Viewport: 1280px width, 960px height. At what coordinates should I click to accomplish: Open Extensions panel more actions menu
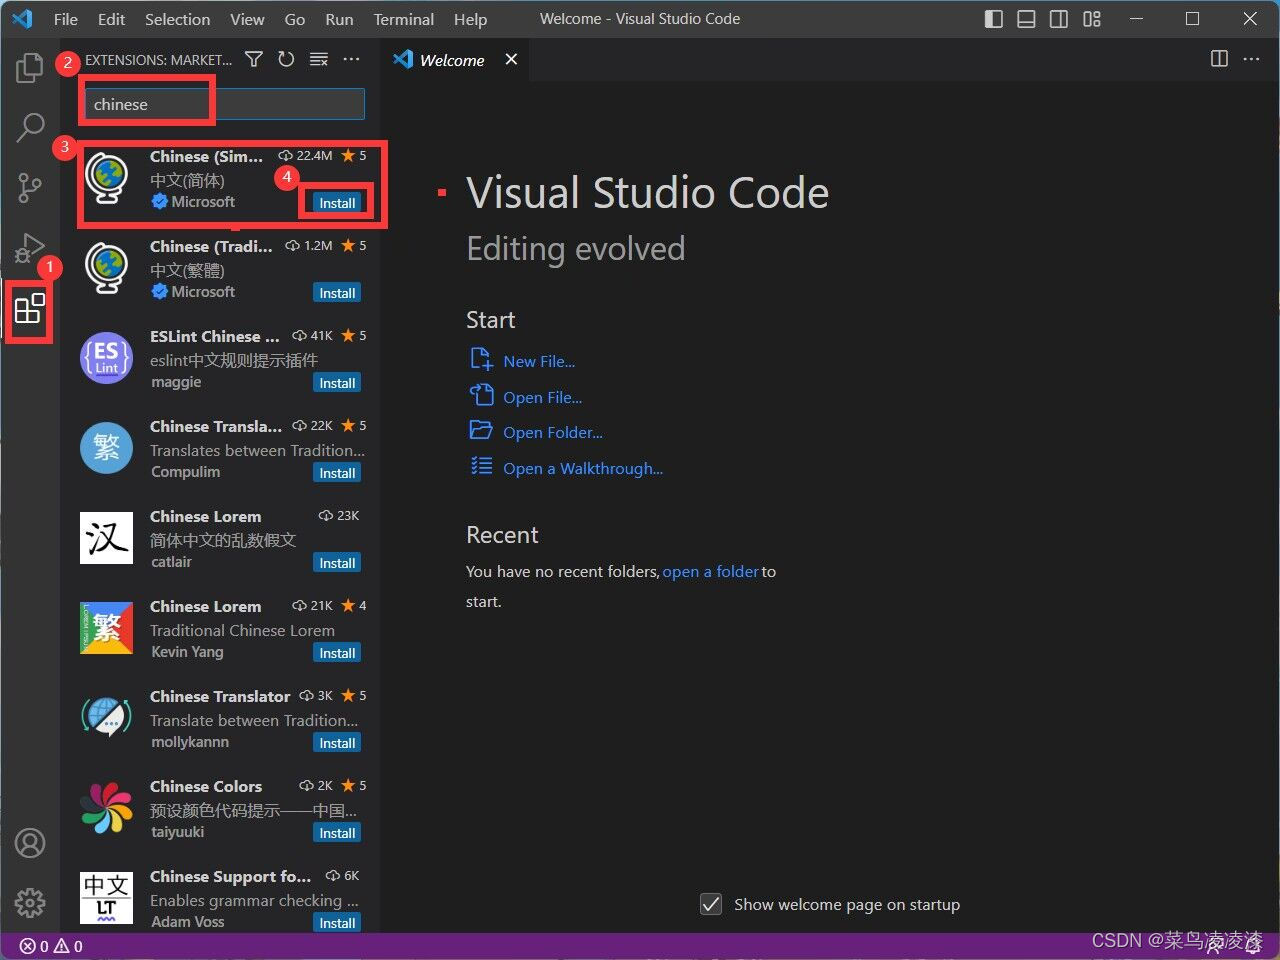click(351, 60)
